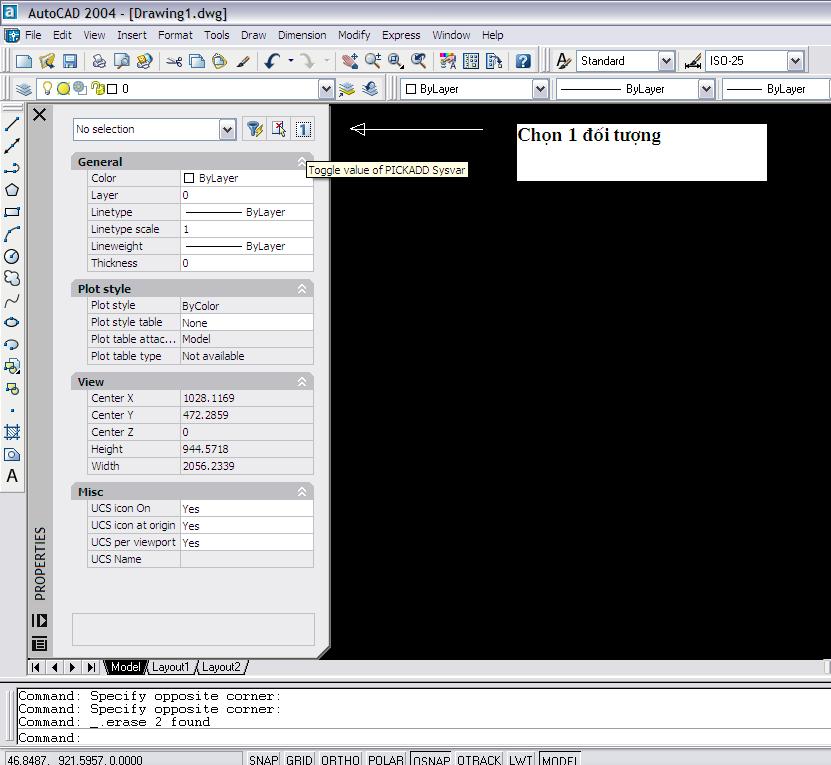Select the Rectangle draw tool
The height and width of the screenshot is (765, 831).
click(12, 212)
